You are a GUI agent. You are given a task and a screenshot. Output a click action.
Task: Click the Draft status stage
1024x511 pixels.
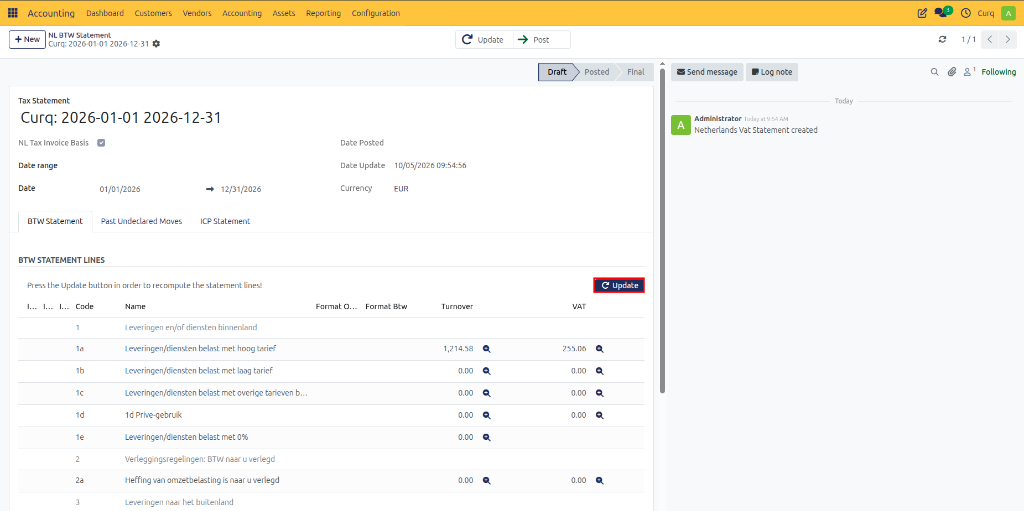tap(556, 72)
